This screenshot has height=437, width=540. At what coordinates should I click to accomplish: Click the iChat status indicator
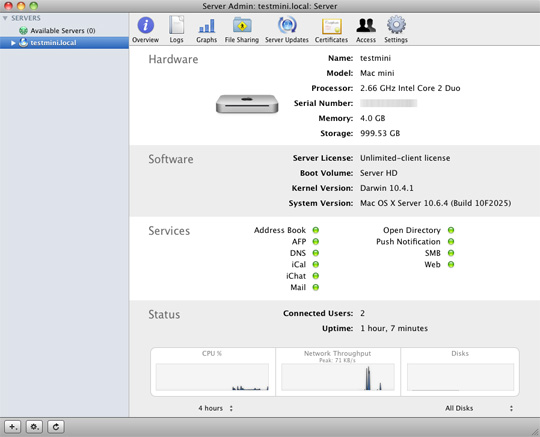click(x=315, y=276)
